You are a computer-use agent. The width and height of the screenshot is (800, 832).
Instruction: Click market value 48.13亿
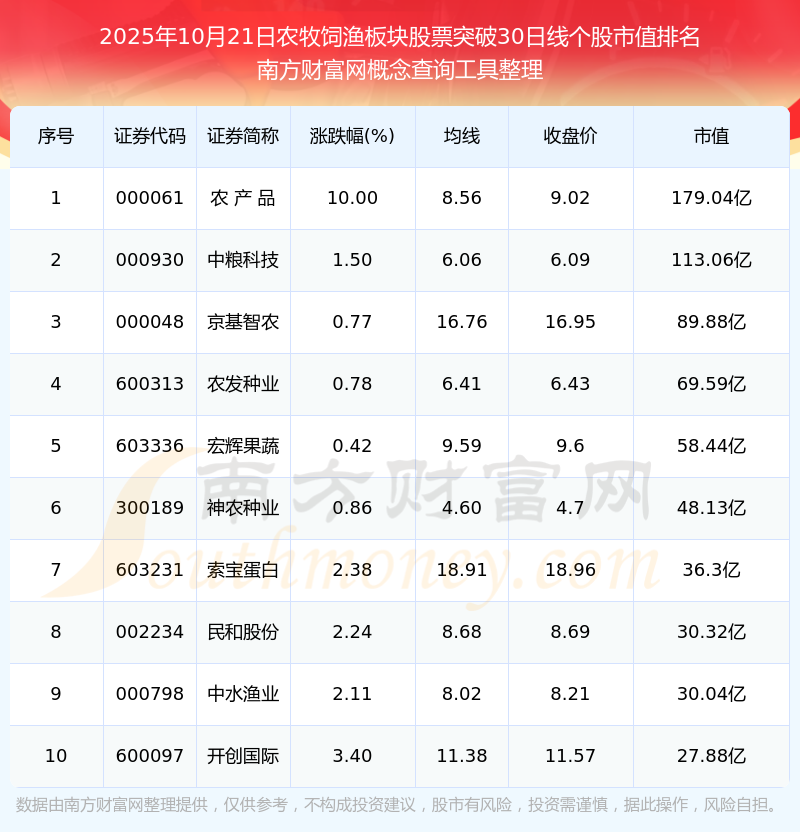coord(711,508)
